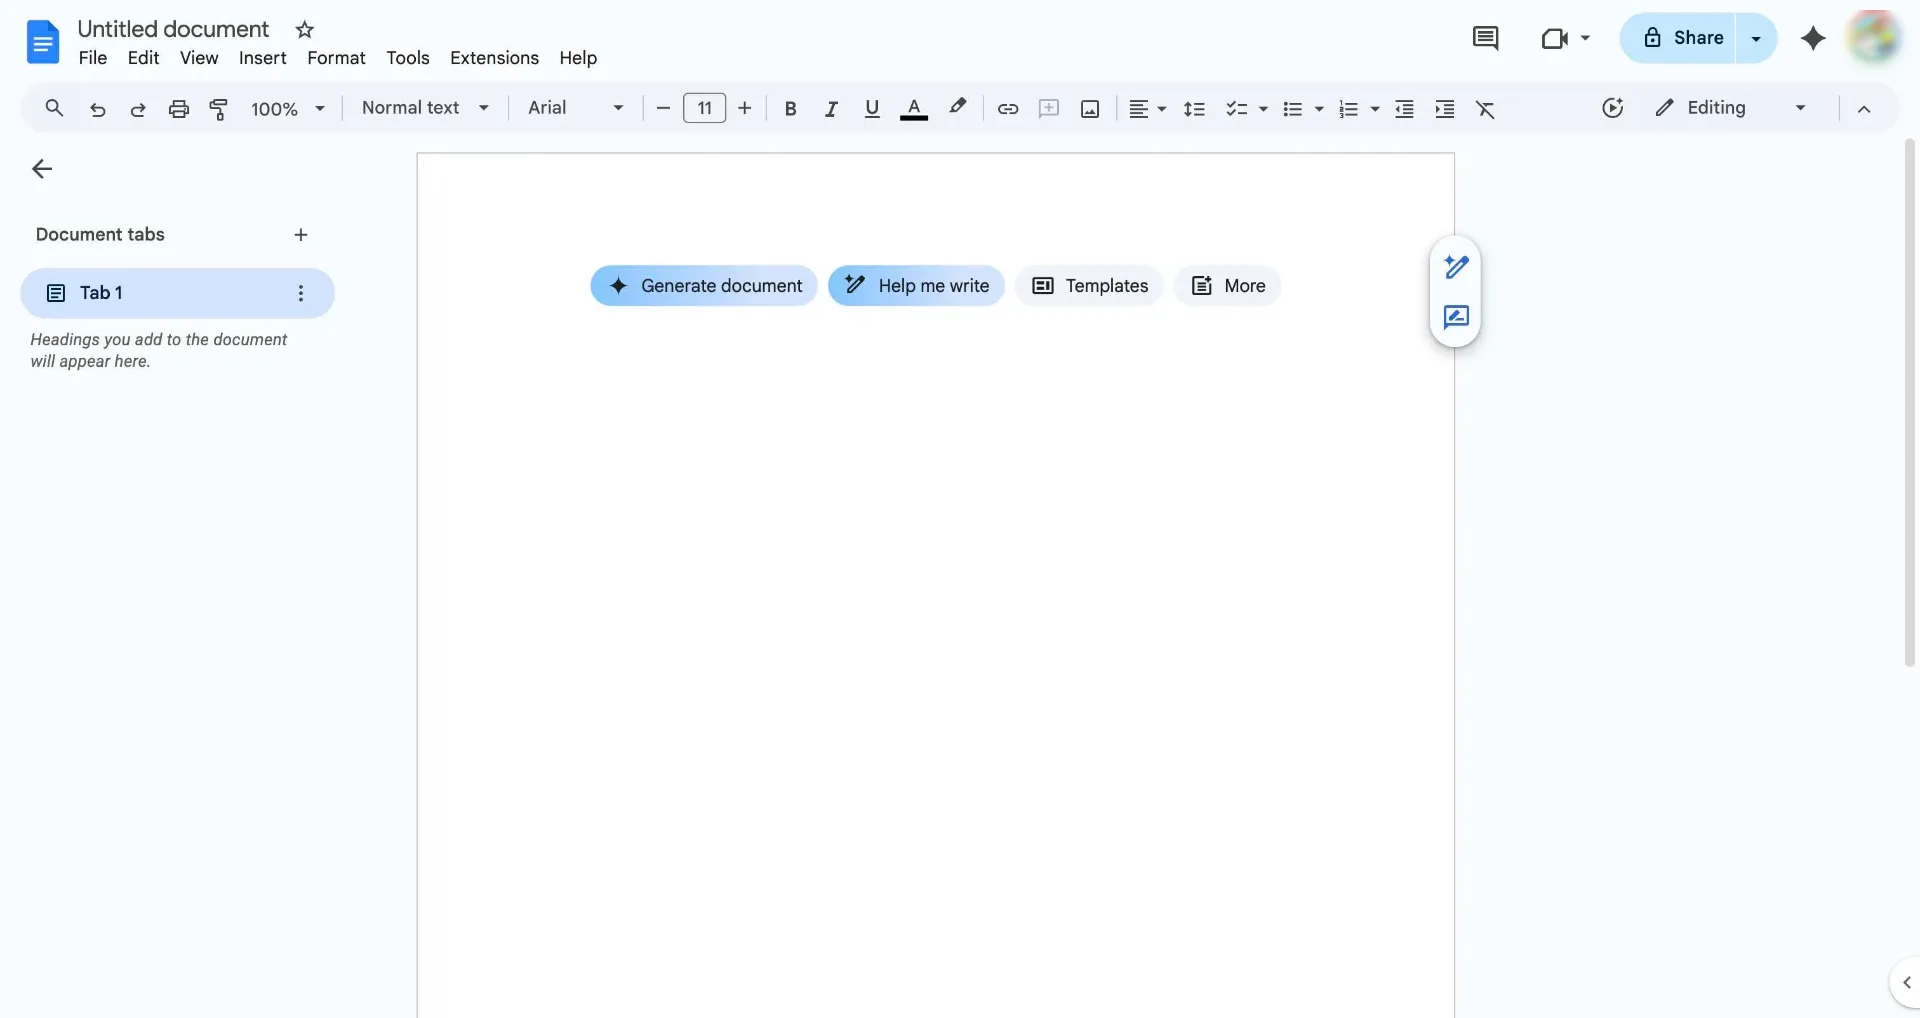
Task: Open comment history icon
Action: pos(1485,38)
